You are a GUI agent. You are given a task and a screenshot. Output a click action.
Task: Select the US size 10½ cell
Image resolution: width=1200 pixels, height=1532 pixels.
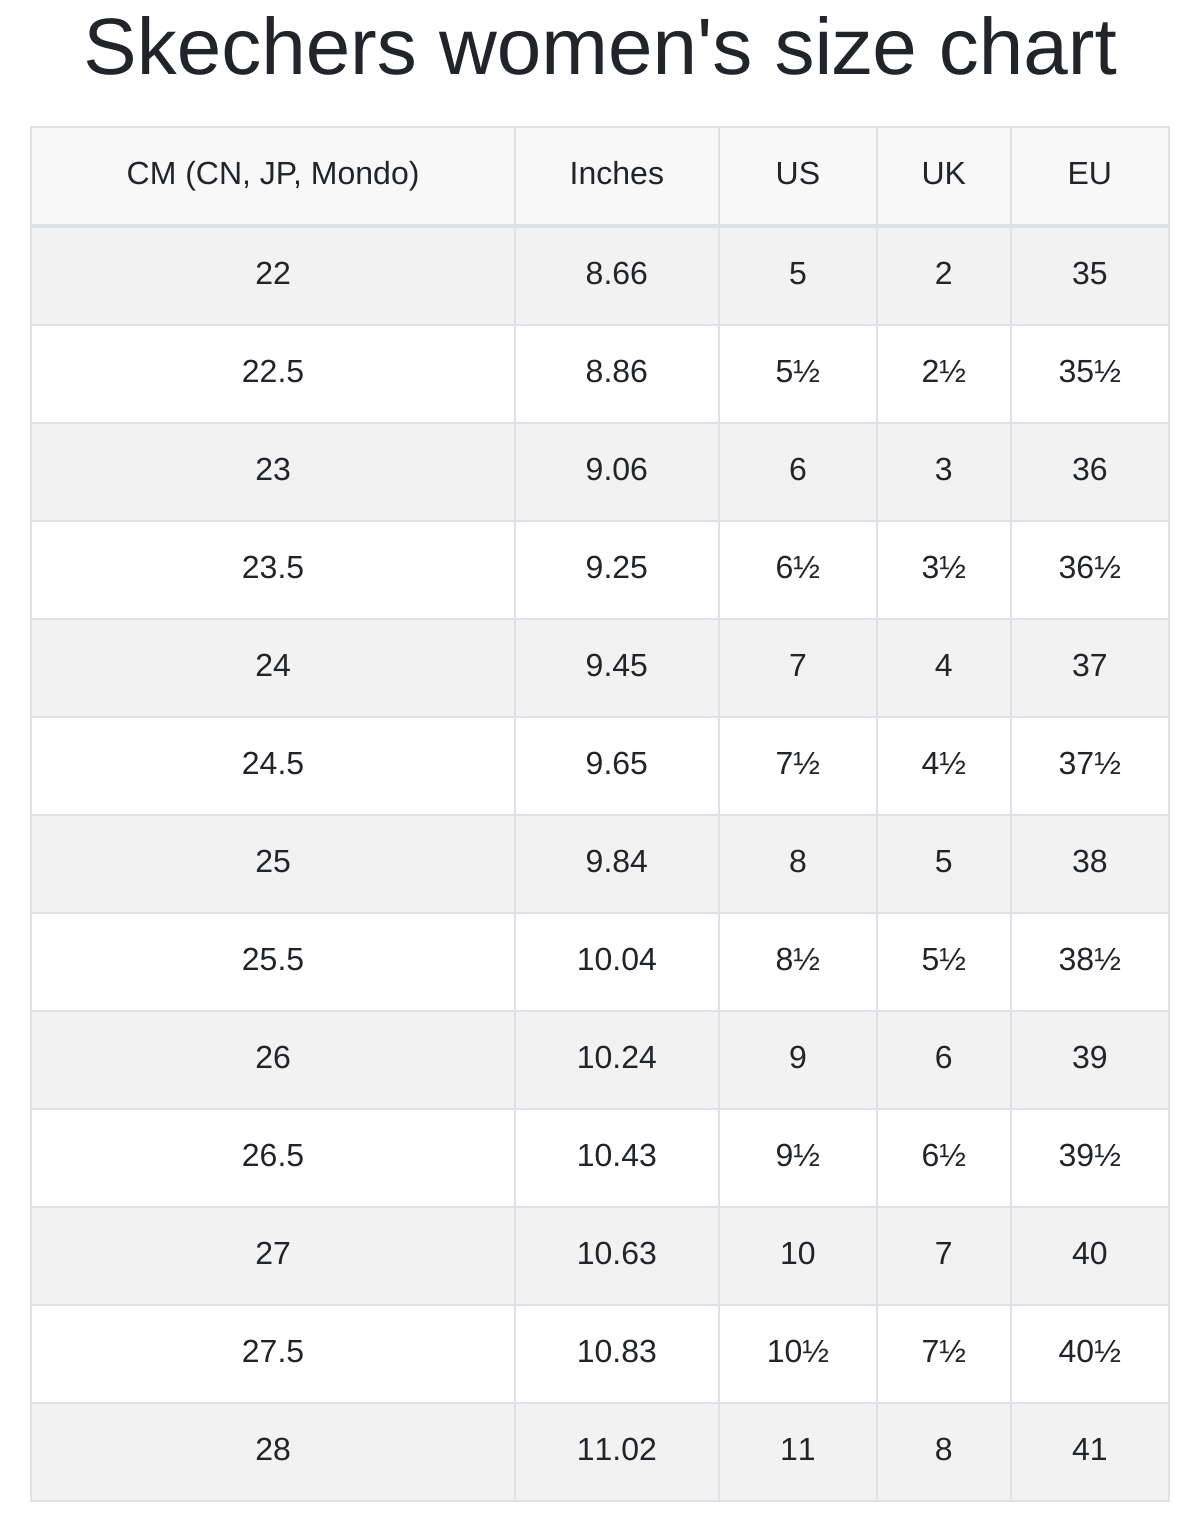(x=798, y=1353)
